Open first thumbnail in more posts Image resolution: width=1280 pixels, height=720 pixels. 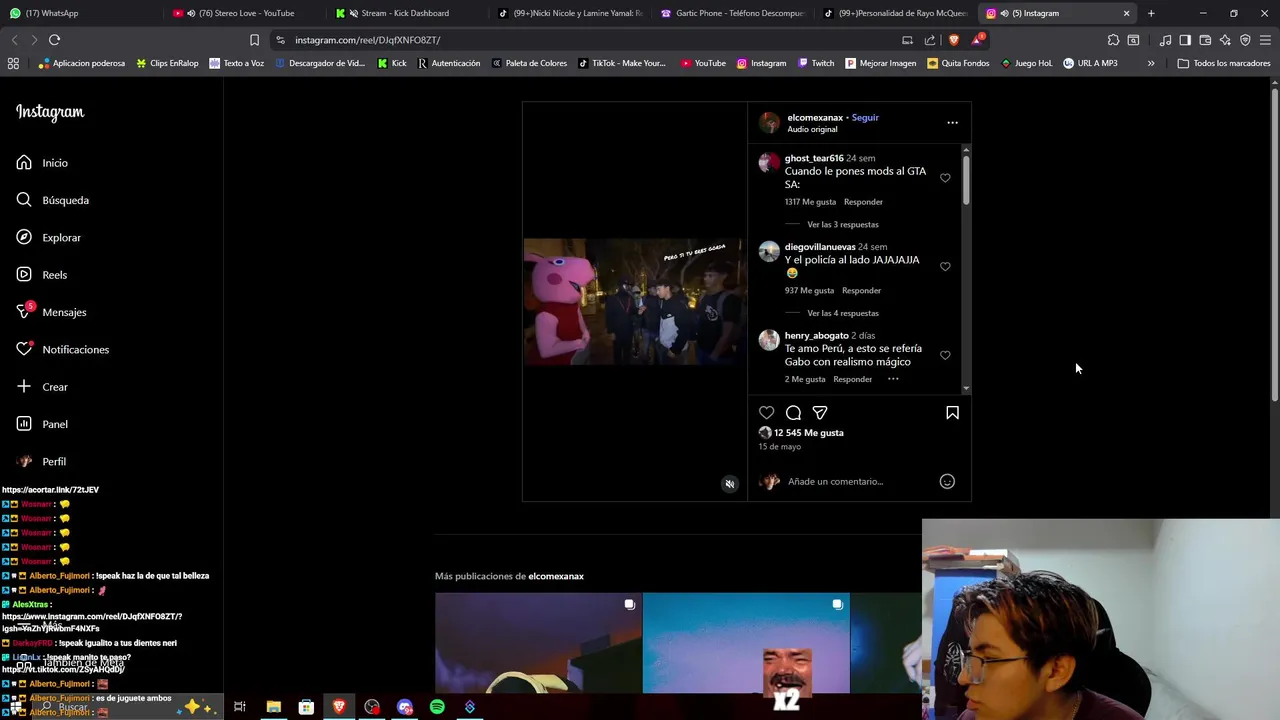click(x=538, y=643)
